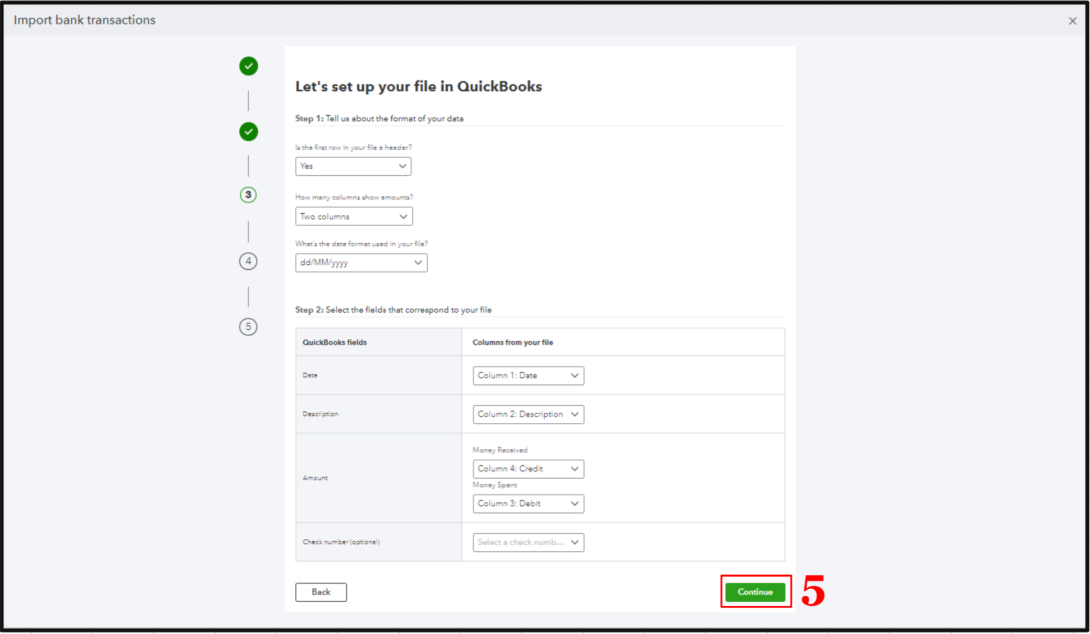Screen dimensions: 1090x634
Task: Open the first row header dropdown showing Yes
Action: tap(353, 166)
